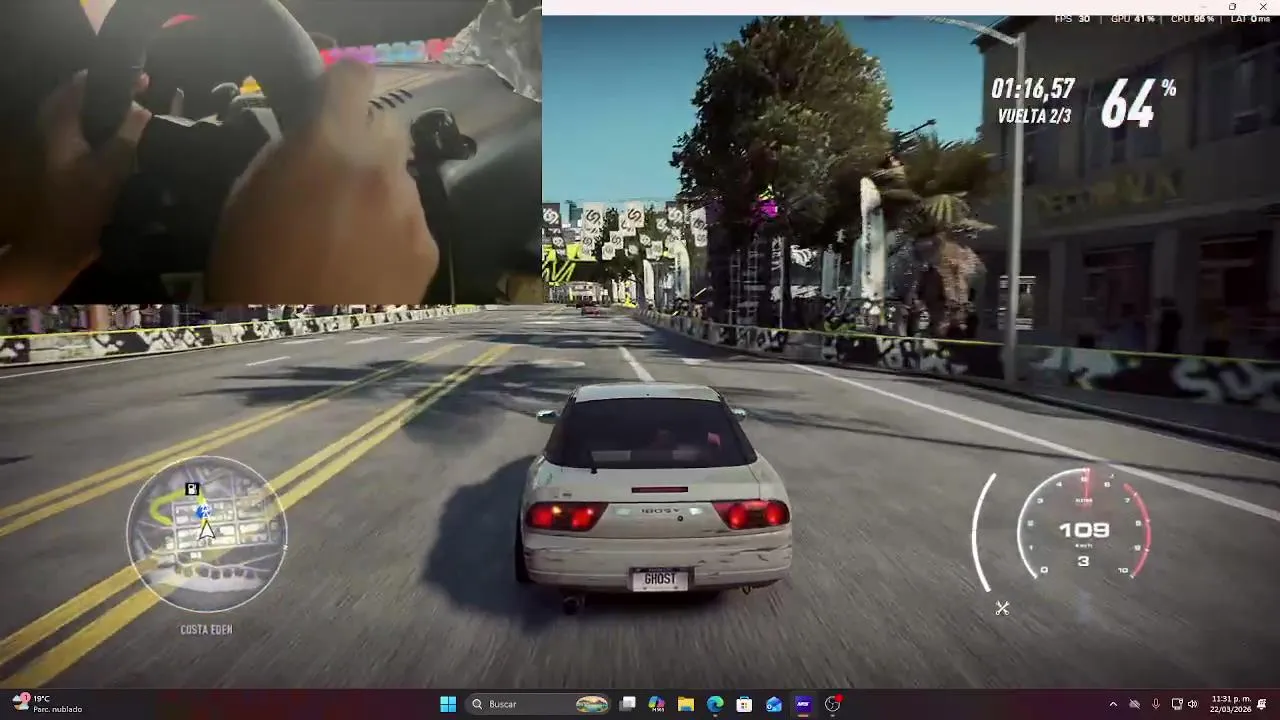
Task: Open Task View from the taskbar
Action: pyautogui.click(x=628, y=704)
